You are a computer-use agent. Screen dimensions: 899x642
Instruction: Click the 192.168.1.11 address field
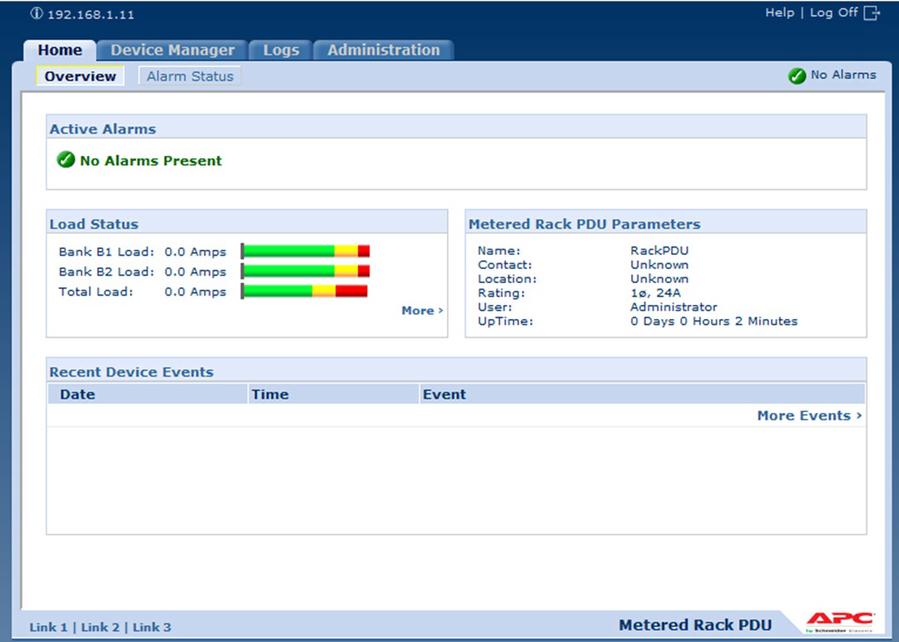coord(91,15)
